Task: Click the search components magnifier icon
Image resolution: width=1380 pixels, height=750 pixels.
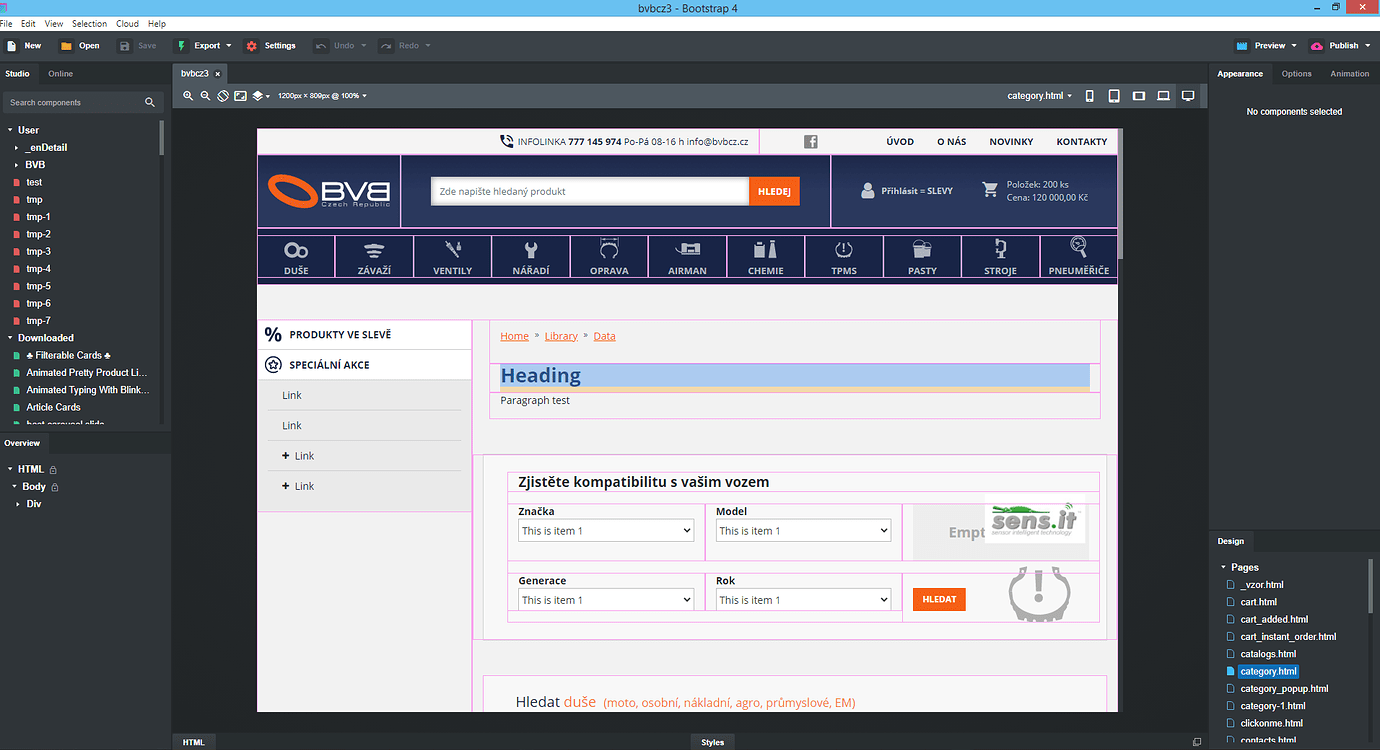Action: pos(150,102)
